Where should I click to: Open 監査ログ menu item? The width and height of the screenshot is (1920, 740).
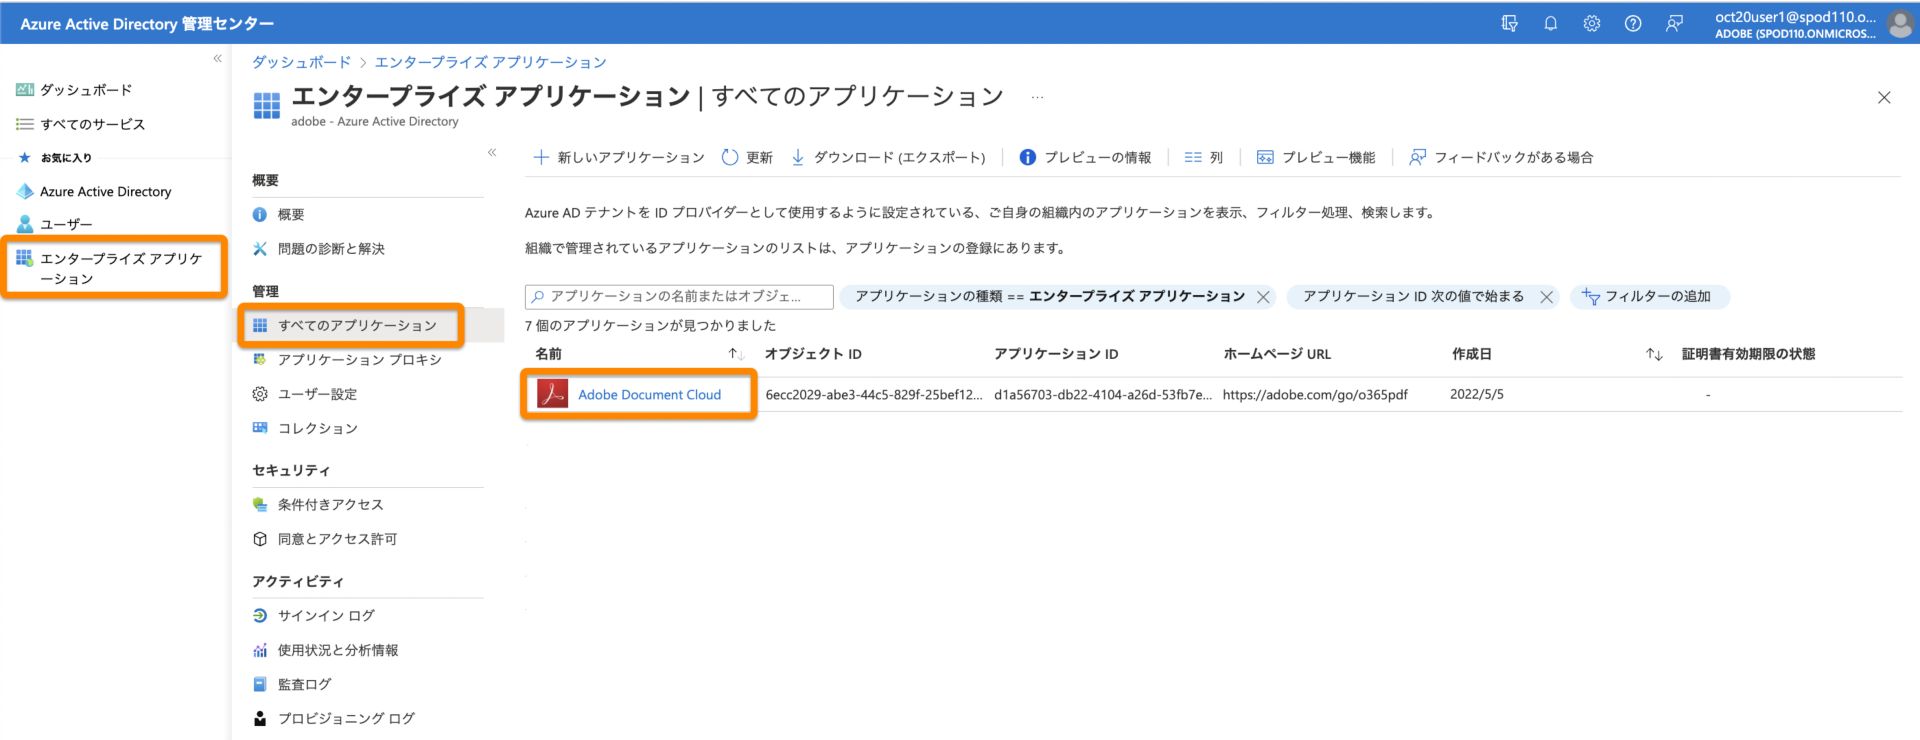291,684
